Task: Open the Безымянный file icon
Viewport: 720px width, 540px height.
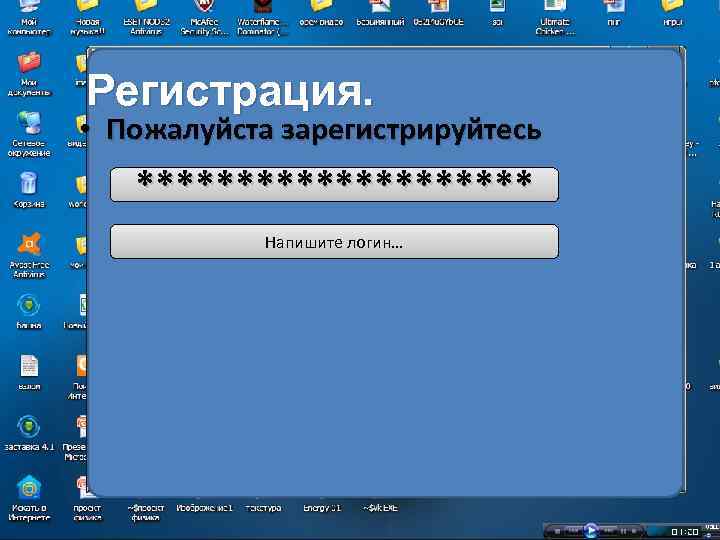Action: 380,14
